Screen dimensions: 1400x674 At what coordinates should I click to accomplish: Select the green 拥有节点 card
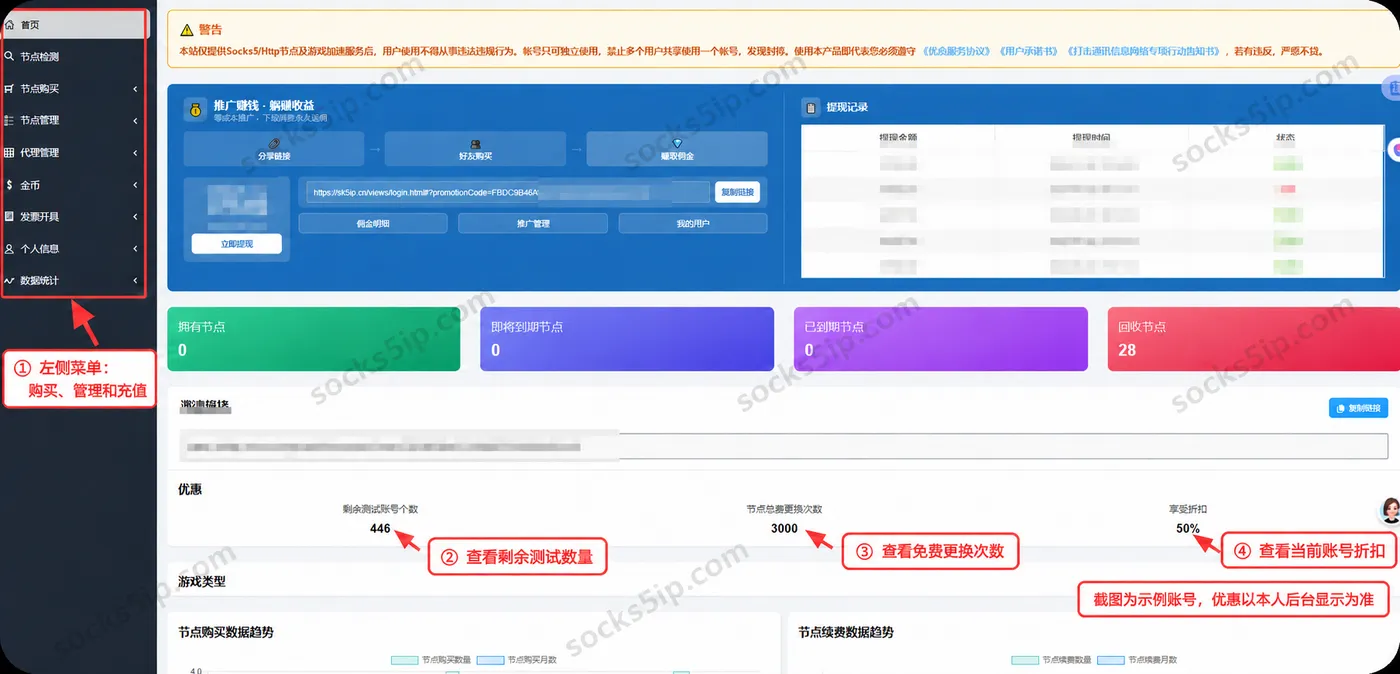(314, 339)
